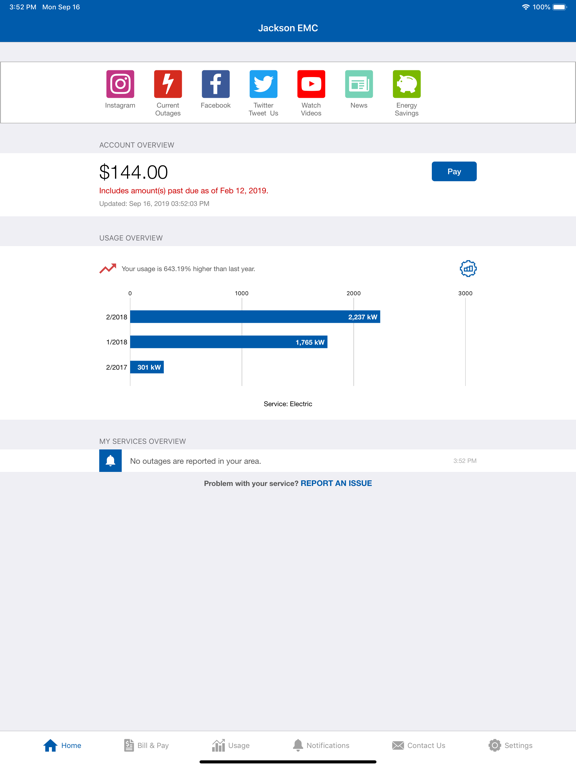Click the status bar time 3:52 PM
The width and height of the screenshot is (576, 768).
pyautogui.click(x=23, y=7)
